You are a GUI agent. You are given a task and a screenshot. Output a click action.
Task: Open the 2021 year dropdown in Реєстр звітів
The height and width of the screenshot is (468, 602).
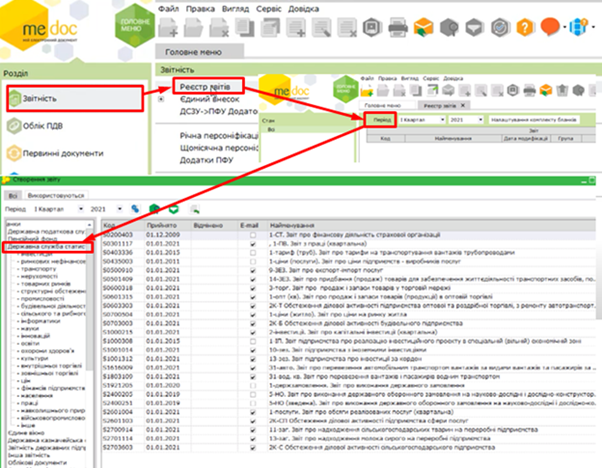tap(480, 120)
